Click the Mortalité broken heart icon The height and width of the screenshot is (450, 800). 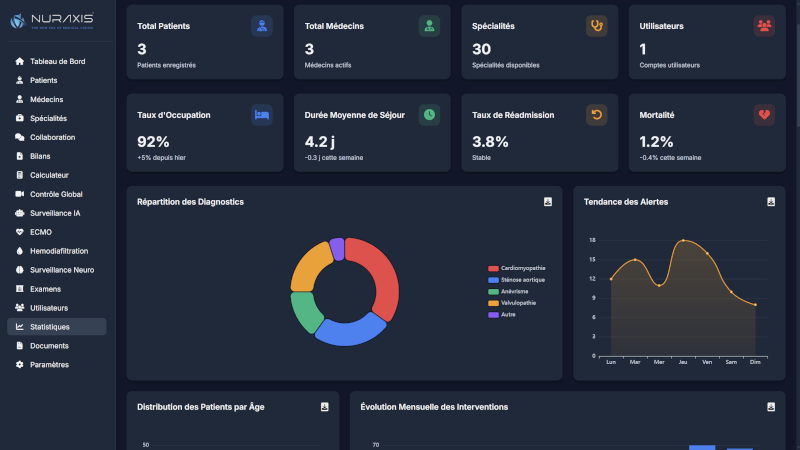764,115
